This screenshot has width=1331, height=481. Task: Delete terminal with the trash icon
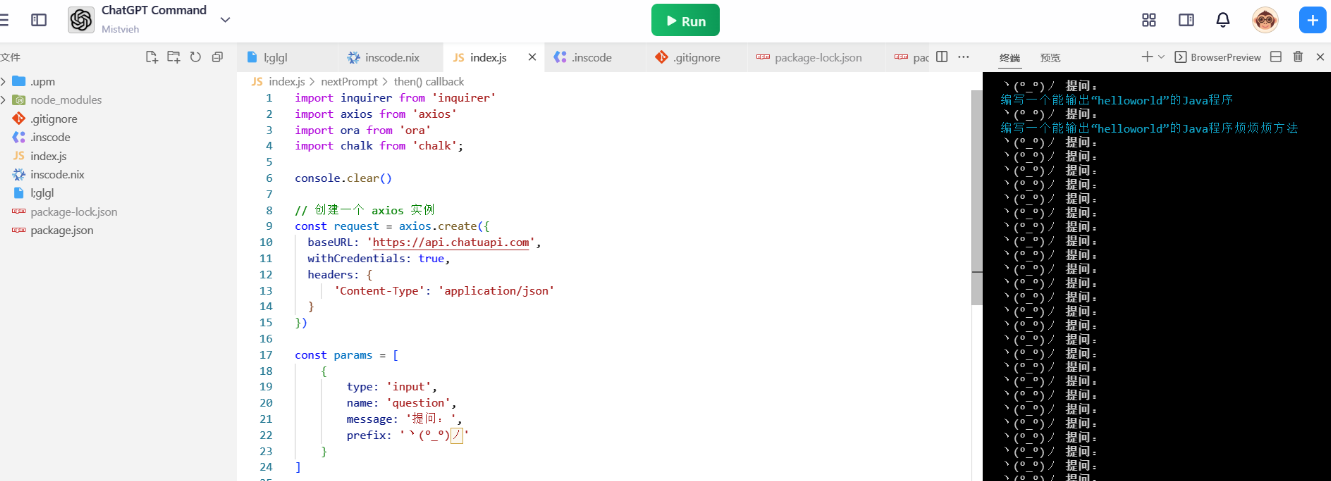1298,57
